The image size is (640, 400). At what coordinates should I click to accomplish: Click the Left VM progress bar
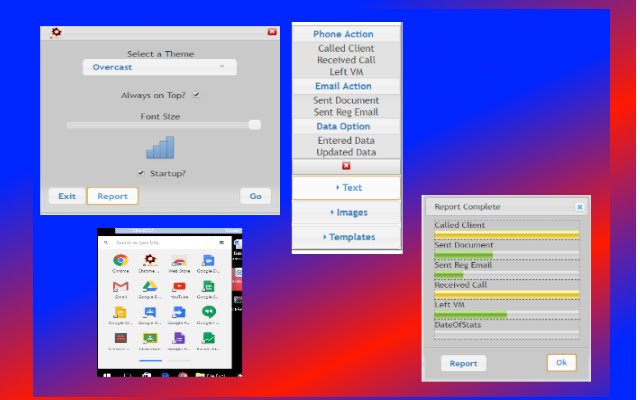[x=507, y=315]
